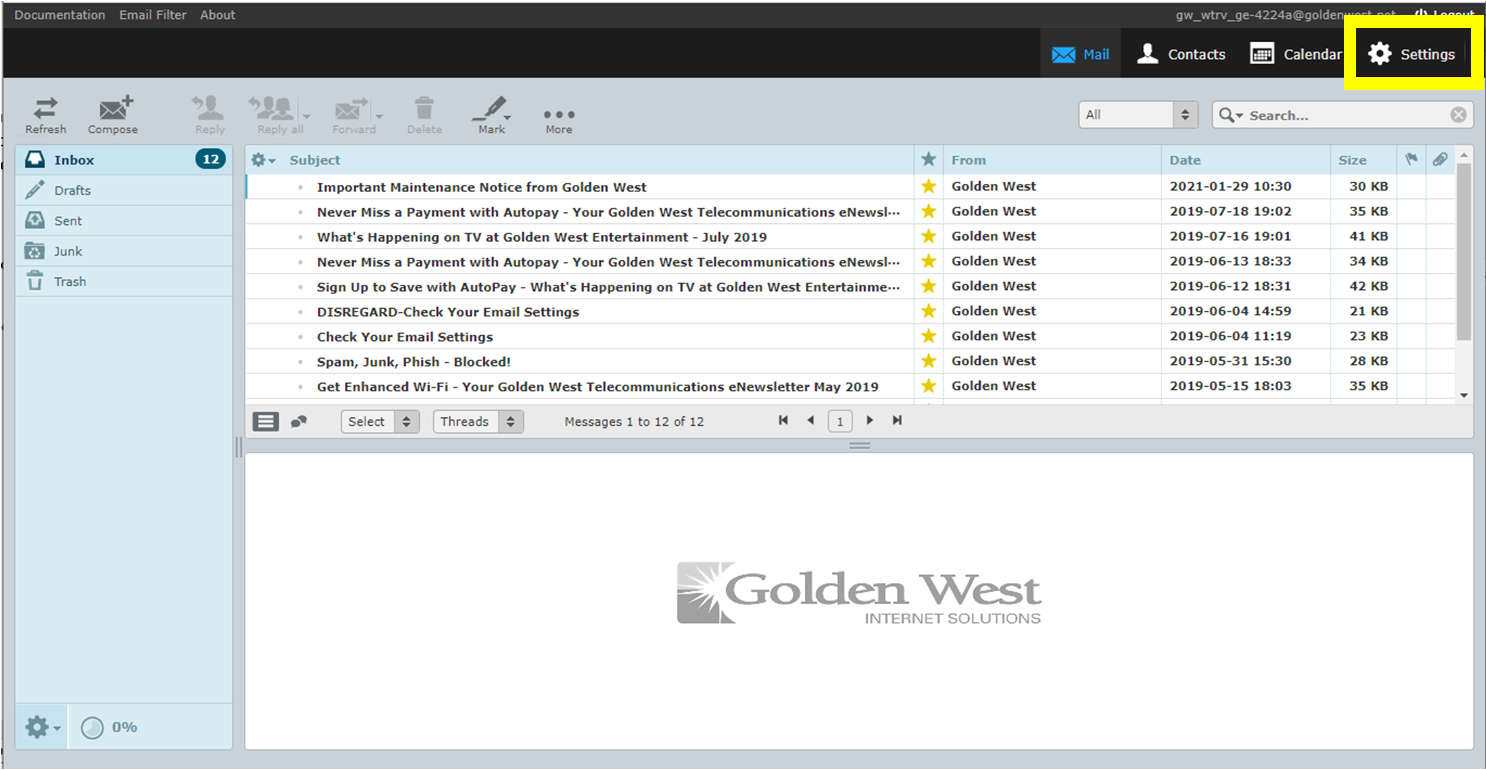Switch to Contacts
The height and width of the screenshot is (770, 1486).
[x=1181, y=54]
